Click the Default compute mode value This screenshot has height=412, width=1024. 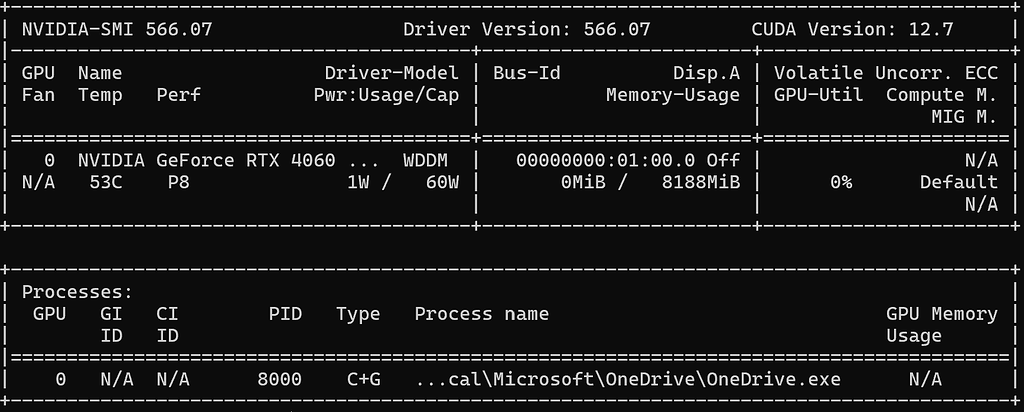(959, 182)
